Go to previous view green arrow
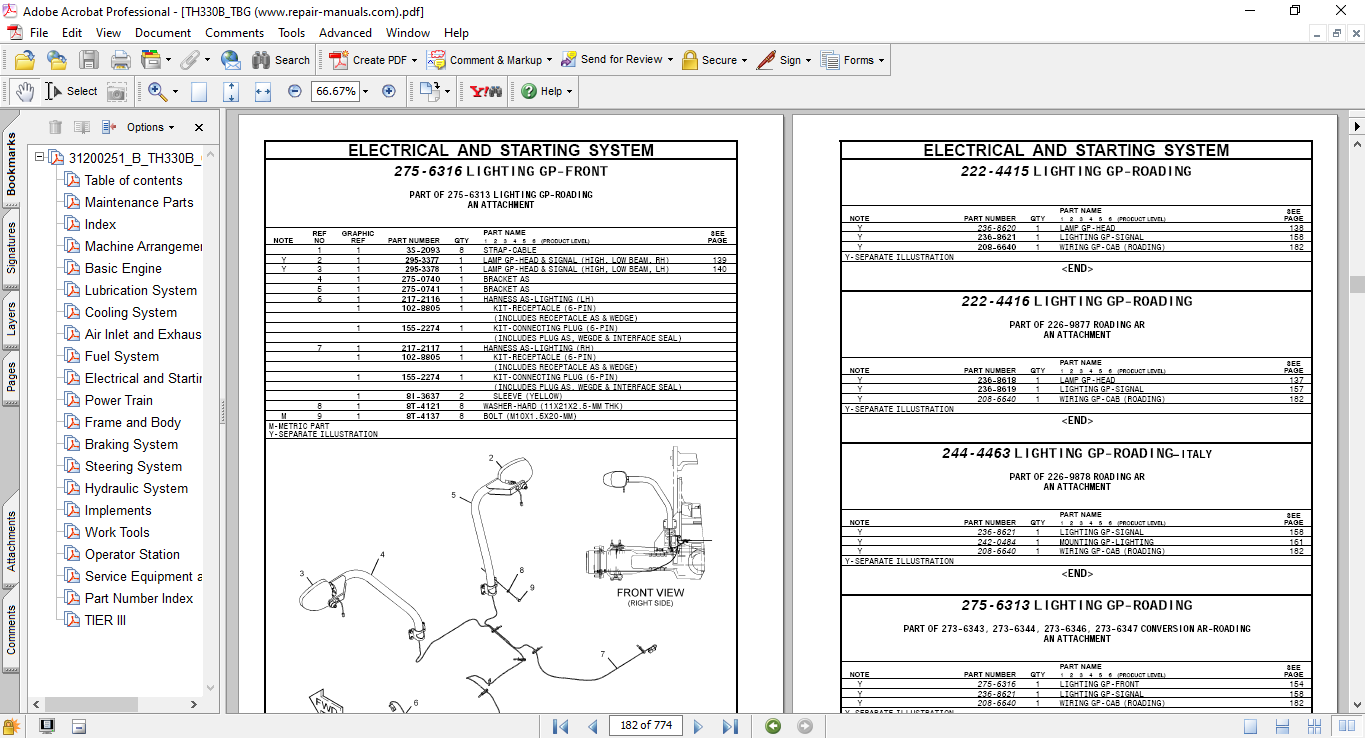This screenshot has height=738, width=1365. (x=772, y=726)
